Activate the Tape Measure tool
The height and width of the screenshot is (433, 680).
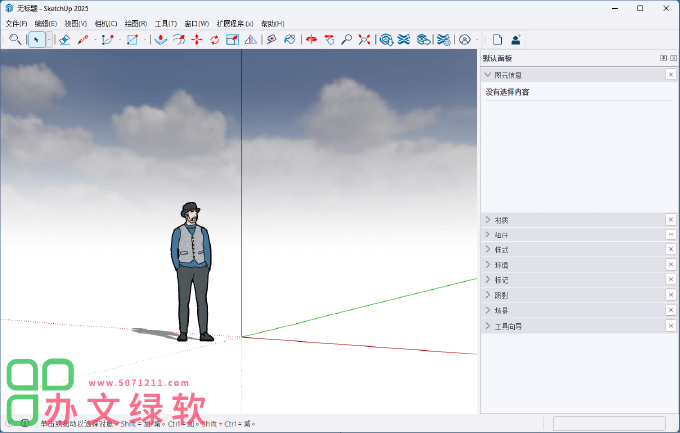pos(272,40)
